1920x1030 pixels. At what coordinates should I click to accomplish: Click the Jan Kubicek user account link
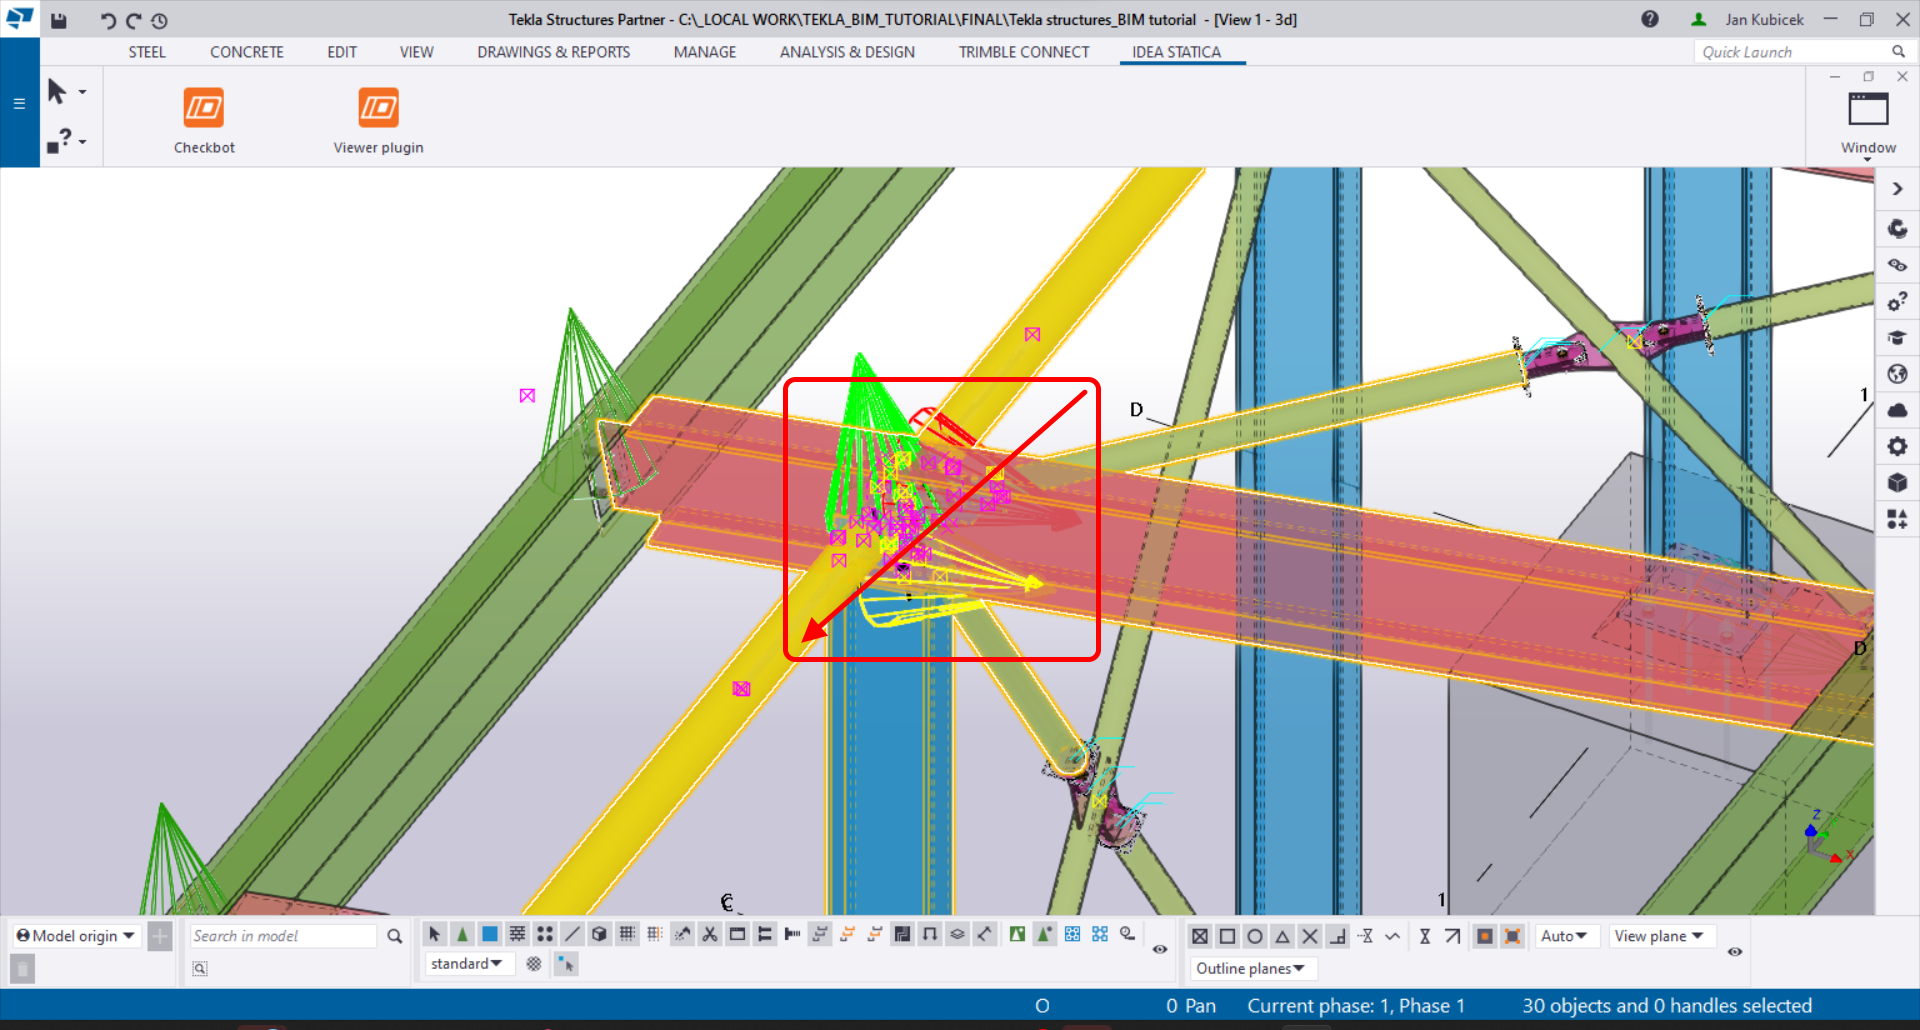point(1764,19)
